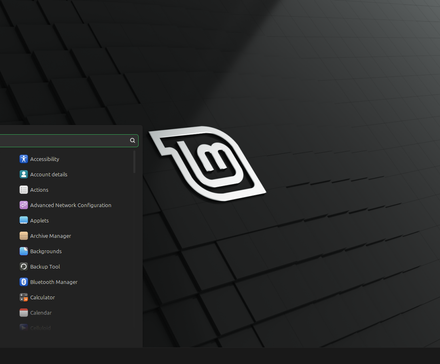This screenshot has height=364, width=440.
Task: Launch the Calculator icon
Action: 24,297
